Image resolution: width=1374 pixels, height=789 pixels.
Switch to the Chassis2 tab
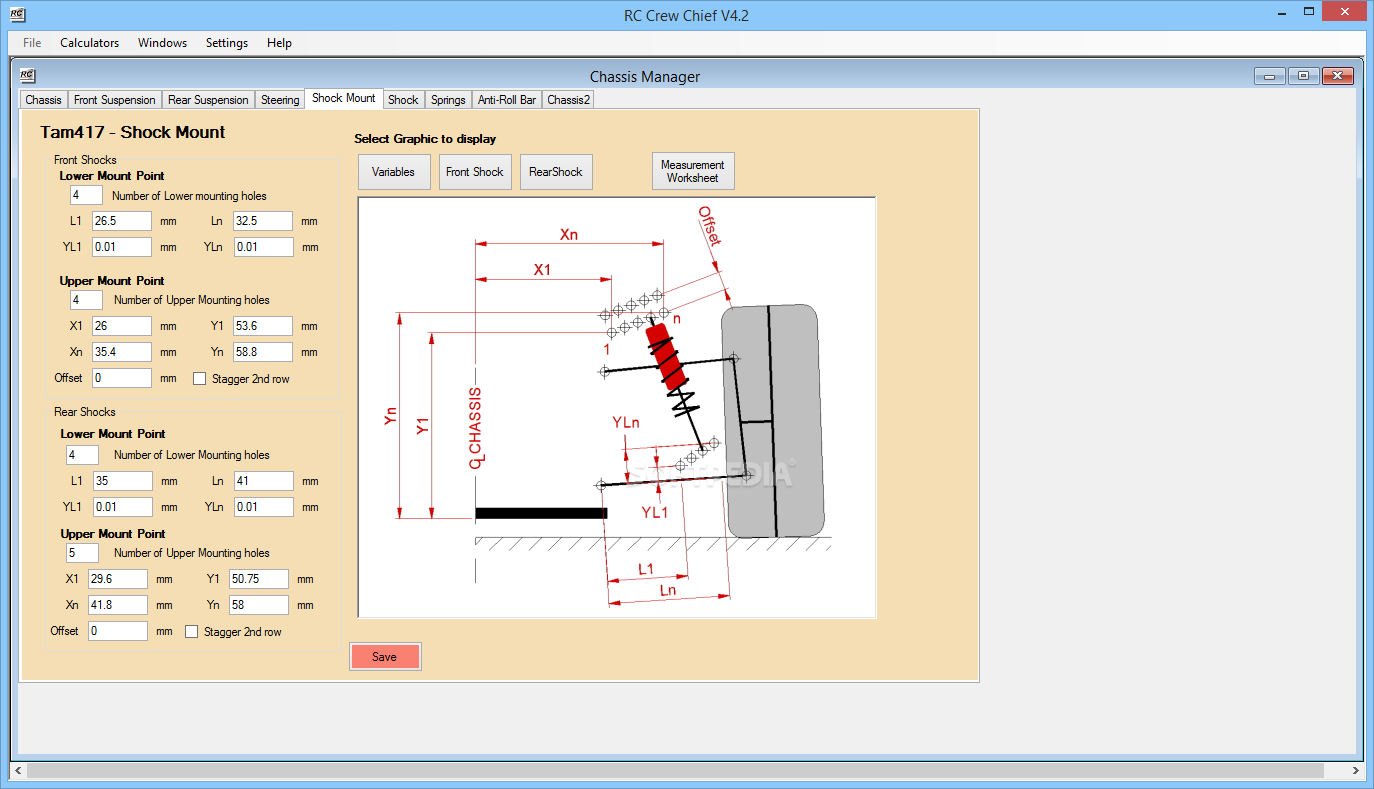click(x=569, y=100)
